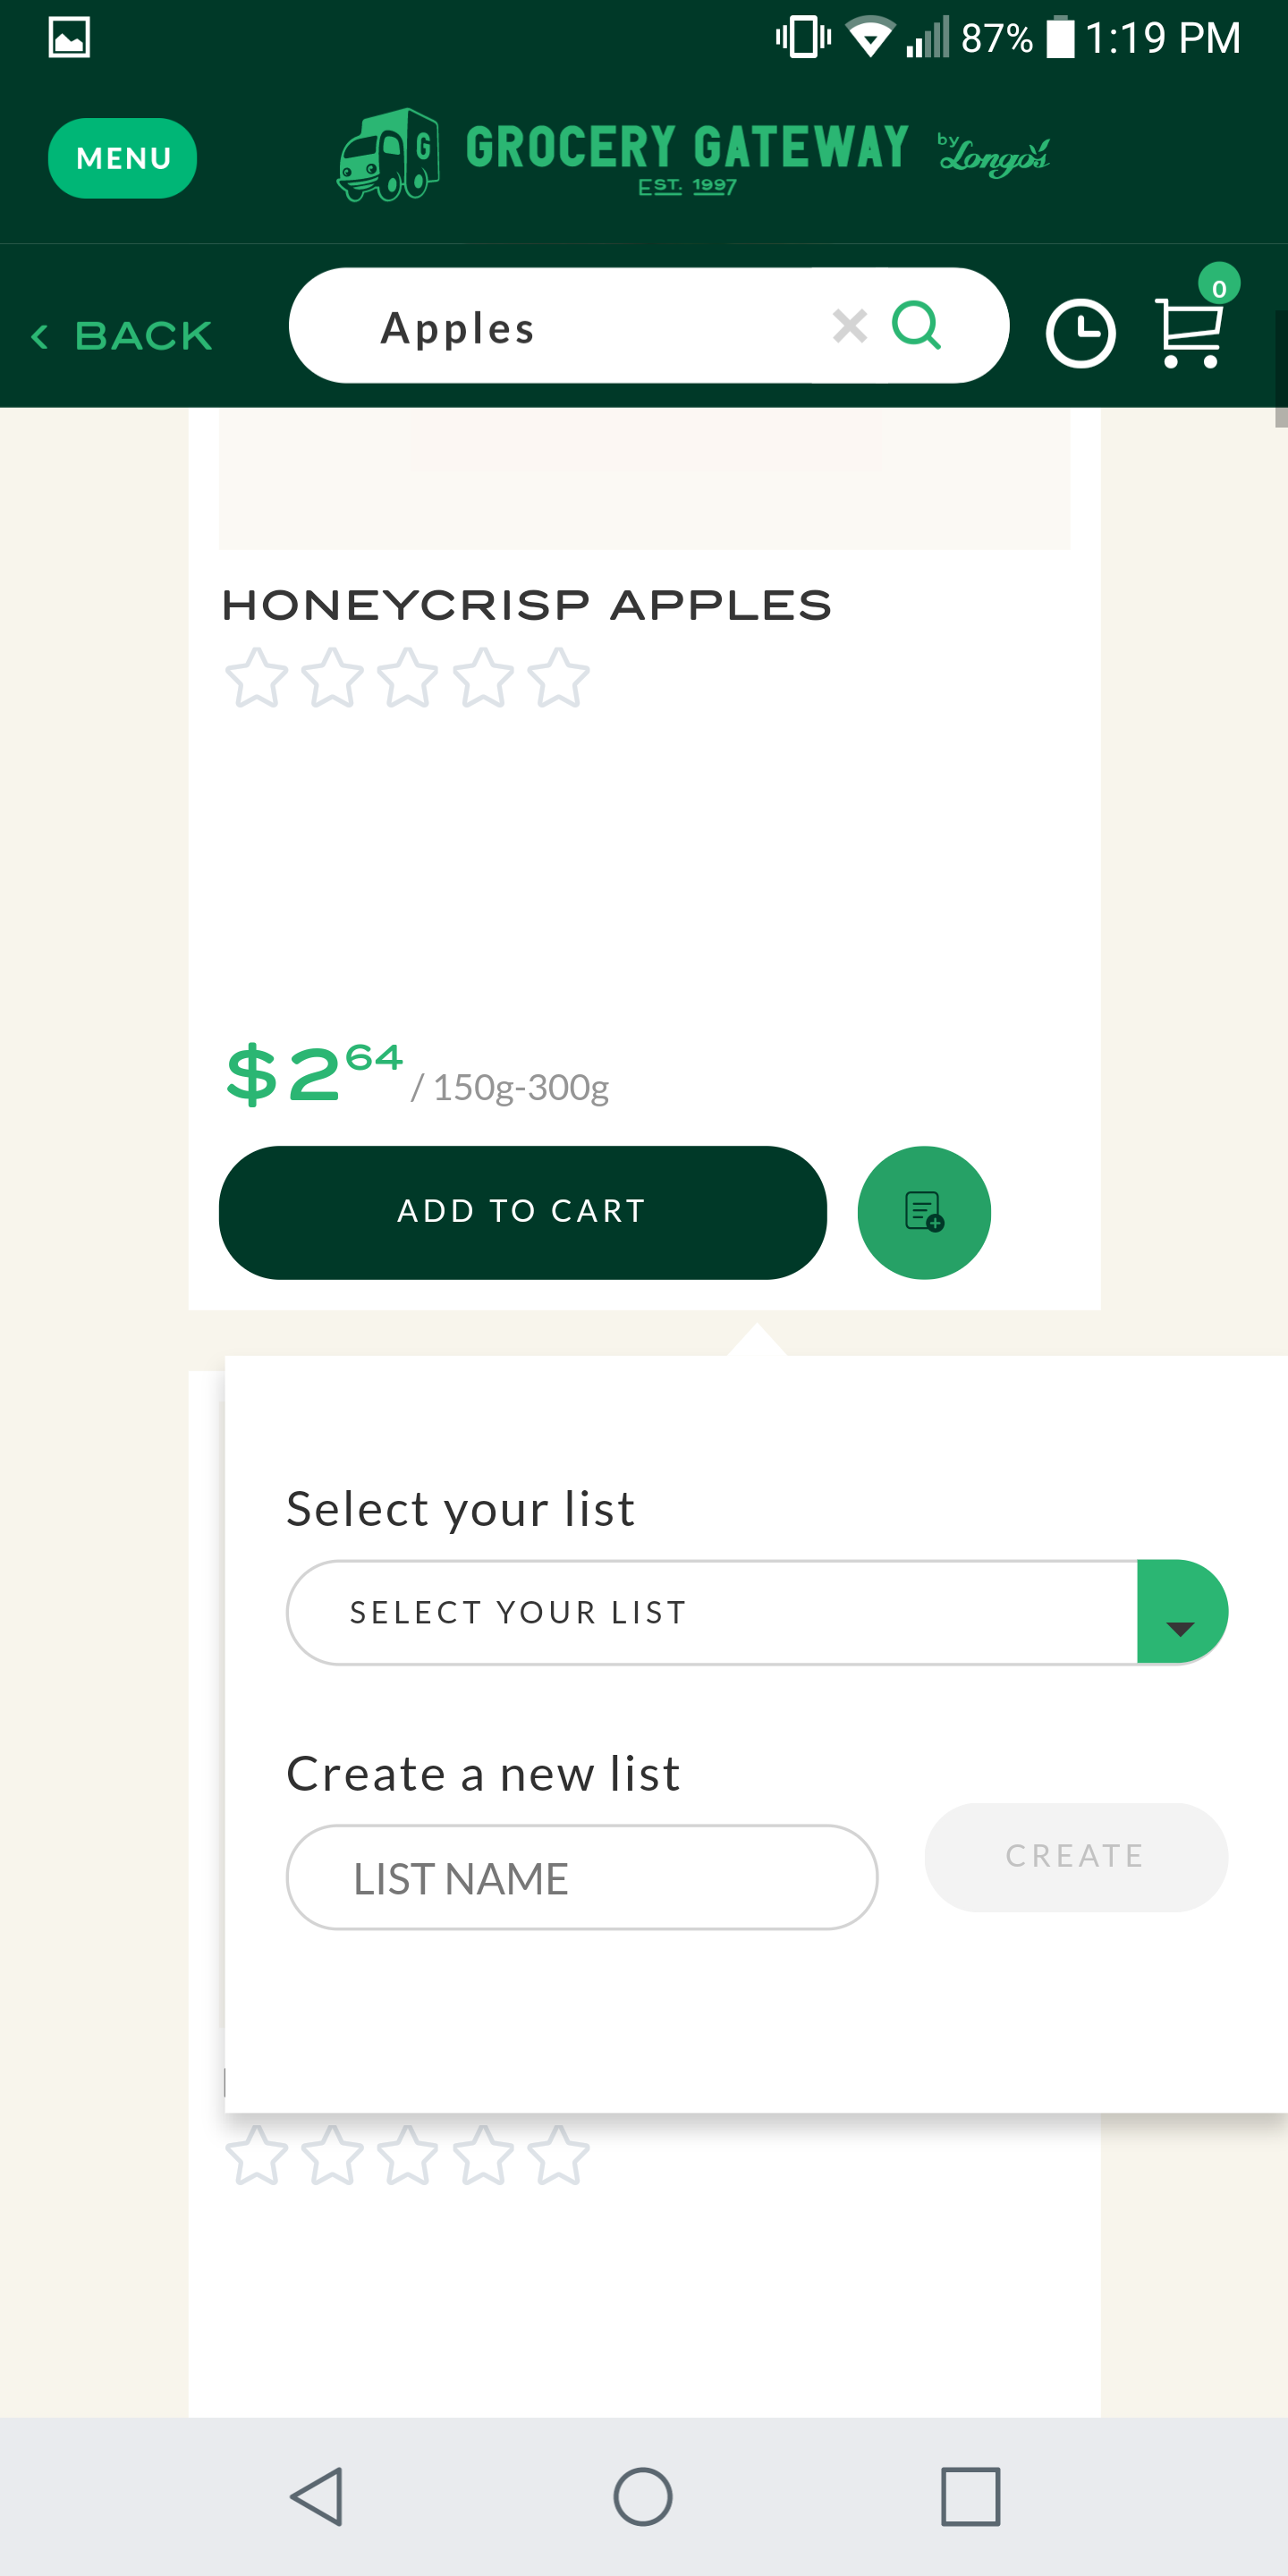Open the Grocery Gateway truck logo
The image size is (1288, 2576).
[388, 156]
